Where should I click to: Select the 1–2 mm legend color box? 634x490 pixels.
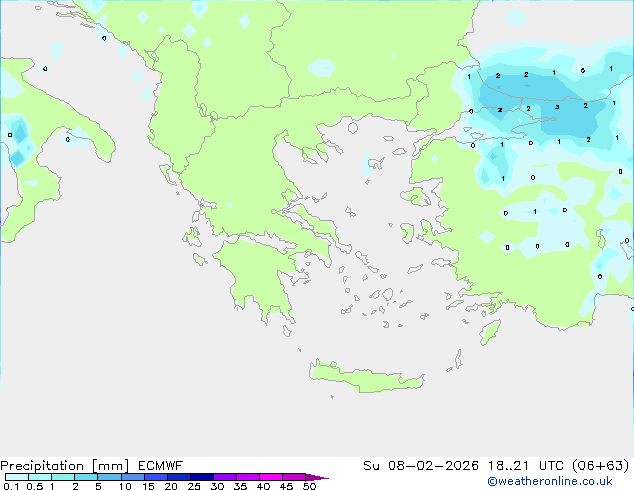[x=63, y=477]
